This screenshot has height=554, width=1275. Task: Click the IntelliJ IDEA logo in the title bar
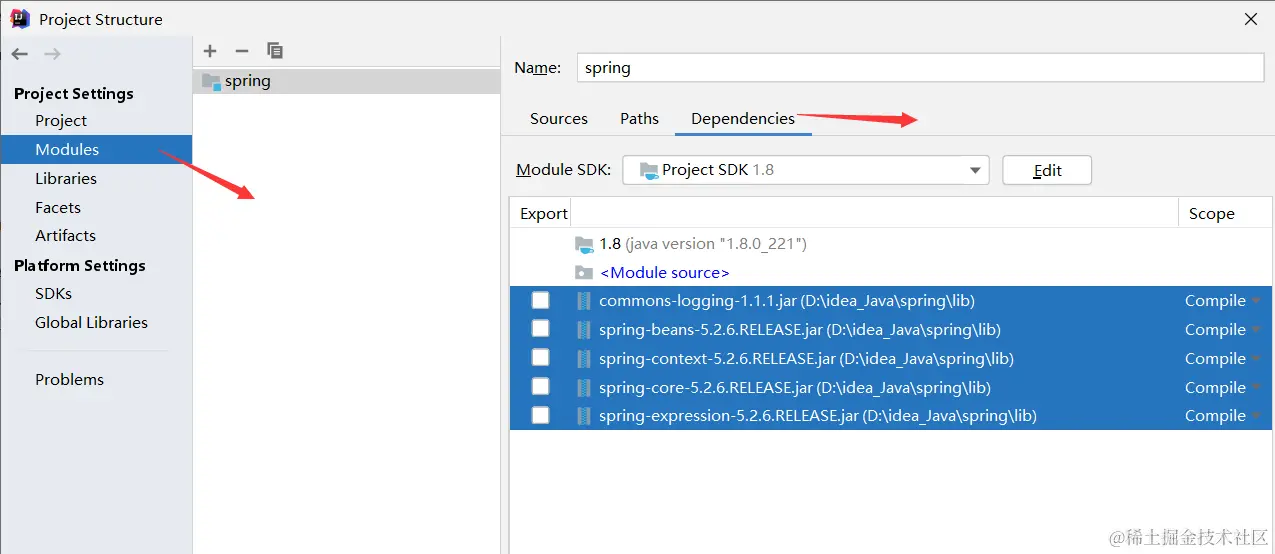(x=20, y=18)
